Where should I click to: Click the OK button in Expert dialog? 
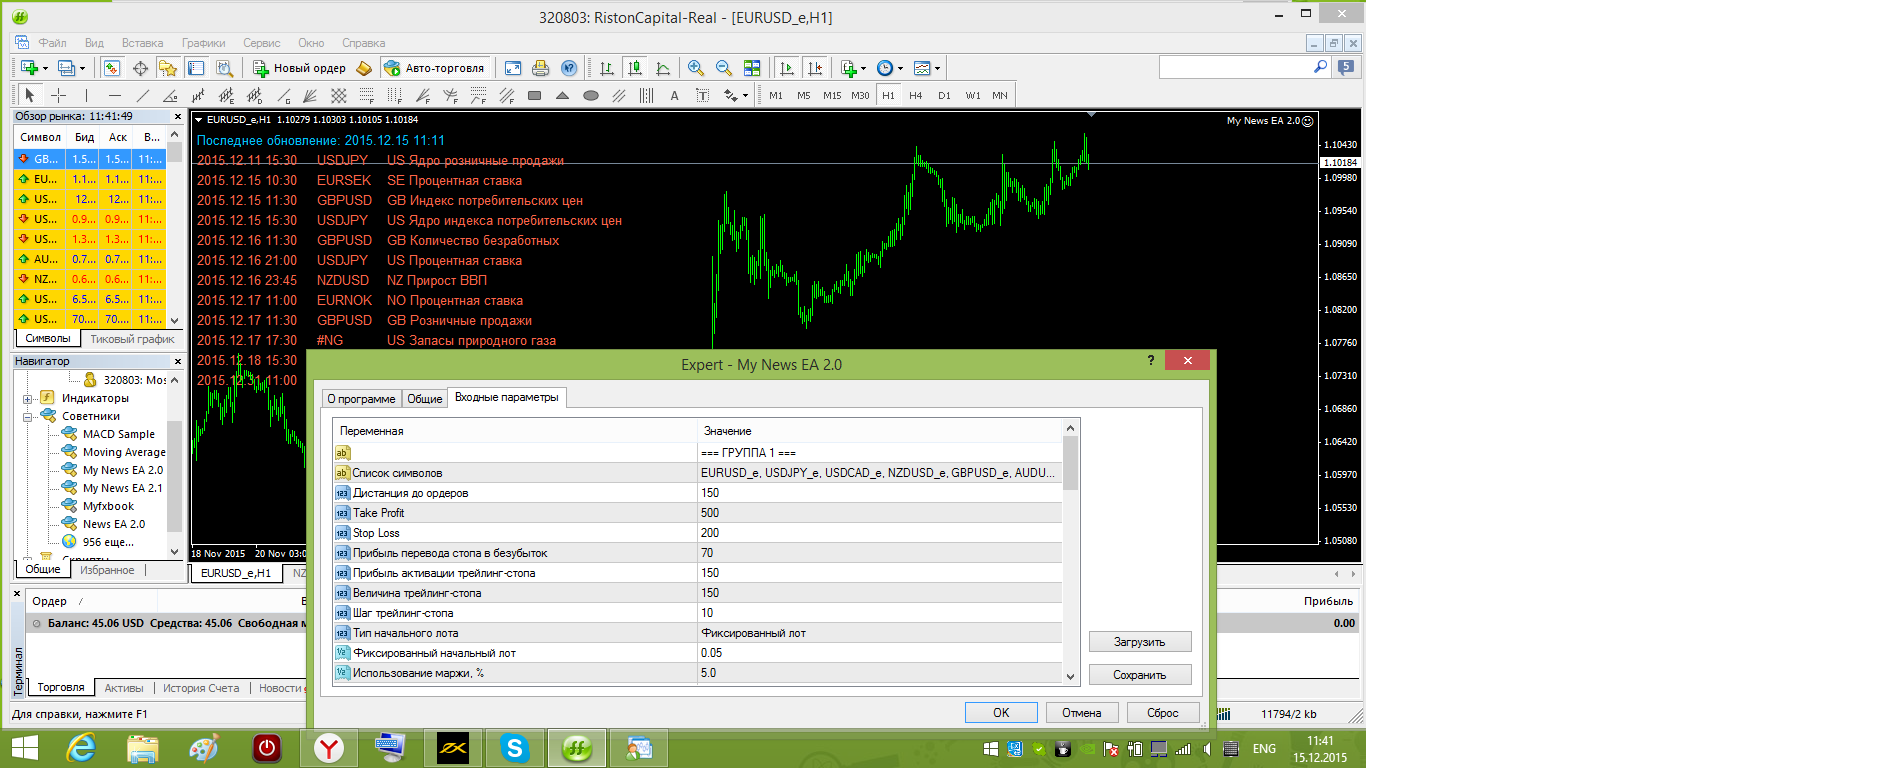(1001, 713)
